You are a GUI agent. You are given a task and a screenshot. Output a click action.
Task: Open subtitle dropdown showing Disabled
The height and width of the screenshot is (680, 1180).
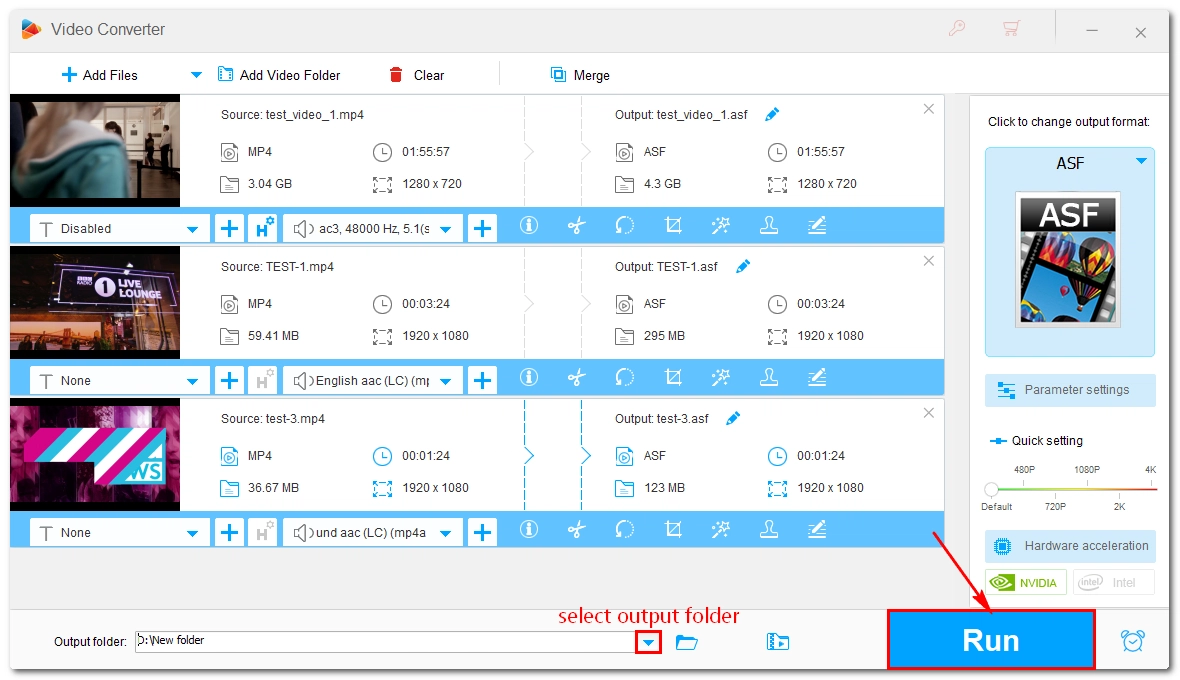(x=119, y=228)
